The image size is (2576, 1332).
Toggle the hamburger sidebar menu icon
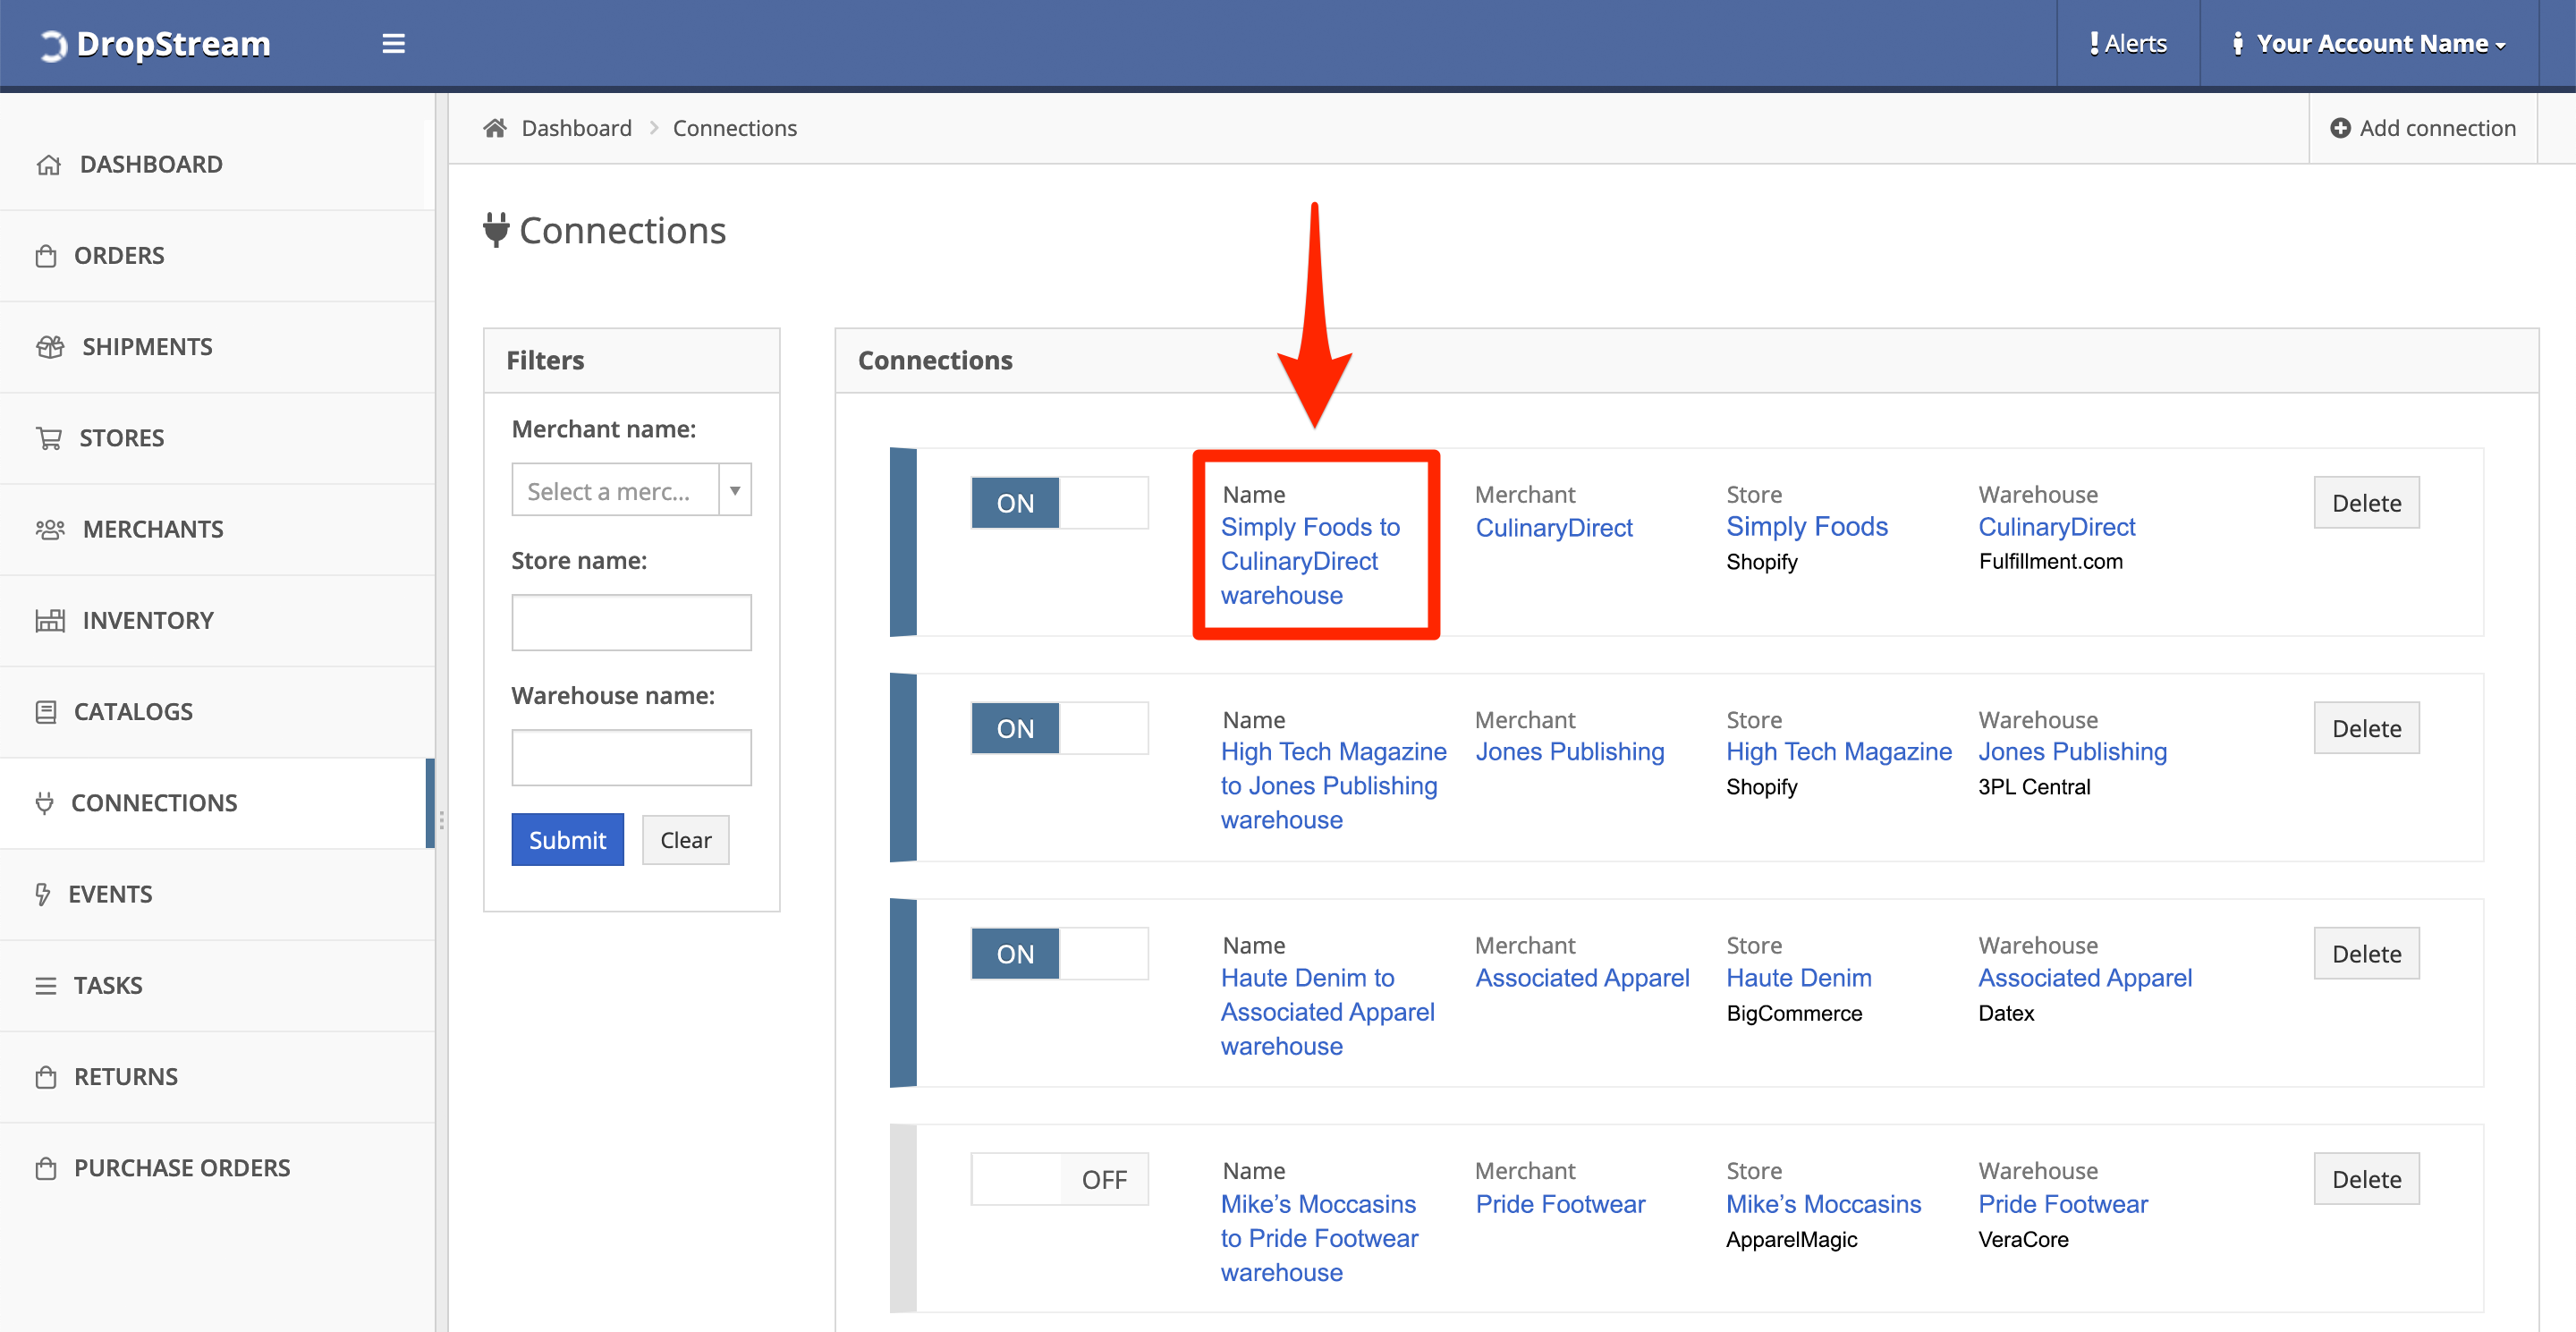point(393,43)
